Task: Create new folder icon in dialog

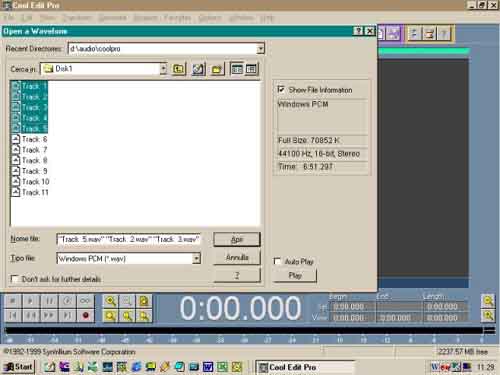Action: coord(217,69)
